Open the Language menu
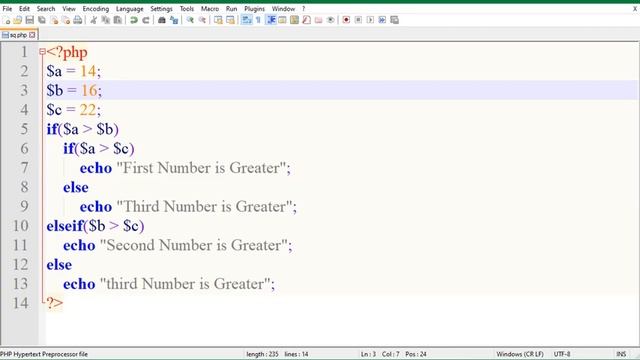The image size is (640, 360). tap(129, 9)
